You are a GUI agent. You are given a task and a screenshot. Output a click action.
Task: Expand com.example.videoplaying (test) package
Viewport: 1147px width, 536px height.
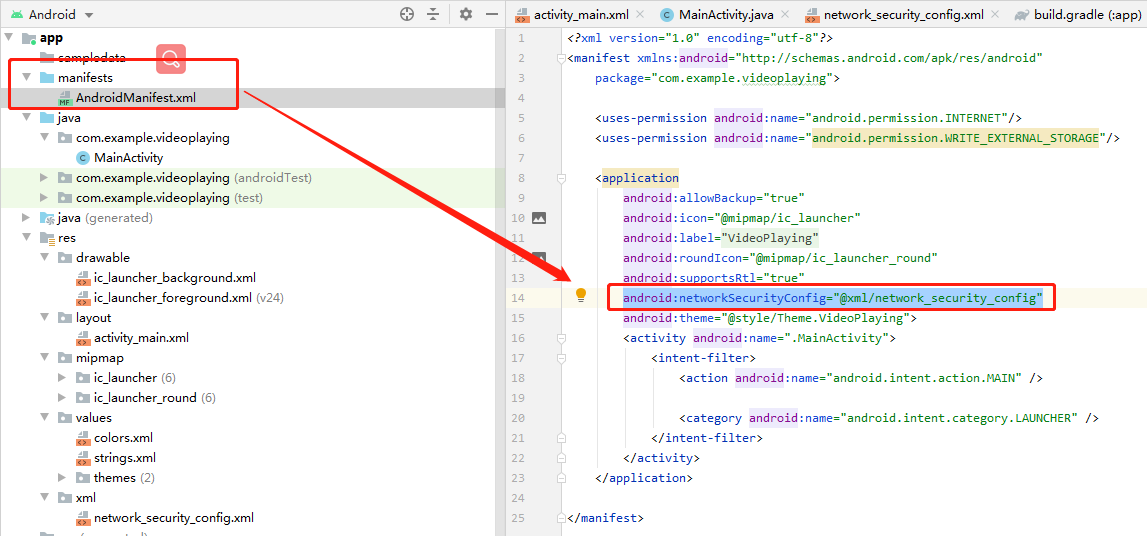pyautogui.click(x=45, y=197)
